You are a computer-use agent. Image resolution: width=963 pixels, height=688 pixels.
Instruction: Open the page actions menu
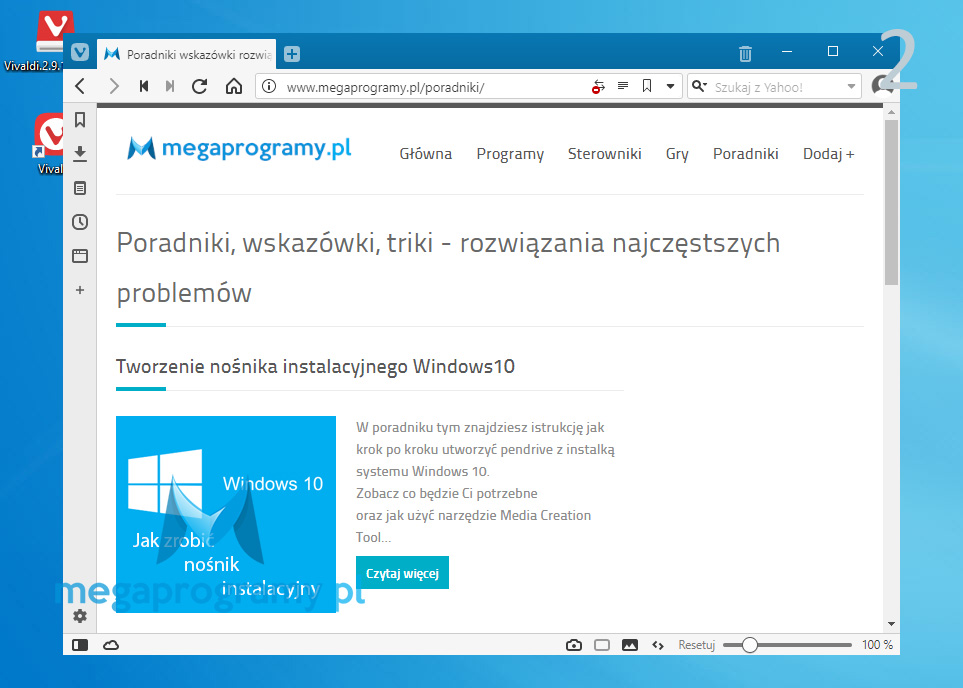point(658,645)
